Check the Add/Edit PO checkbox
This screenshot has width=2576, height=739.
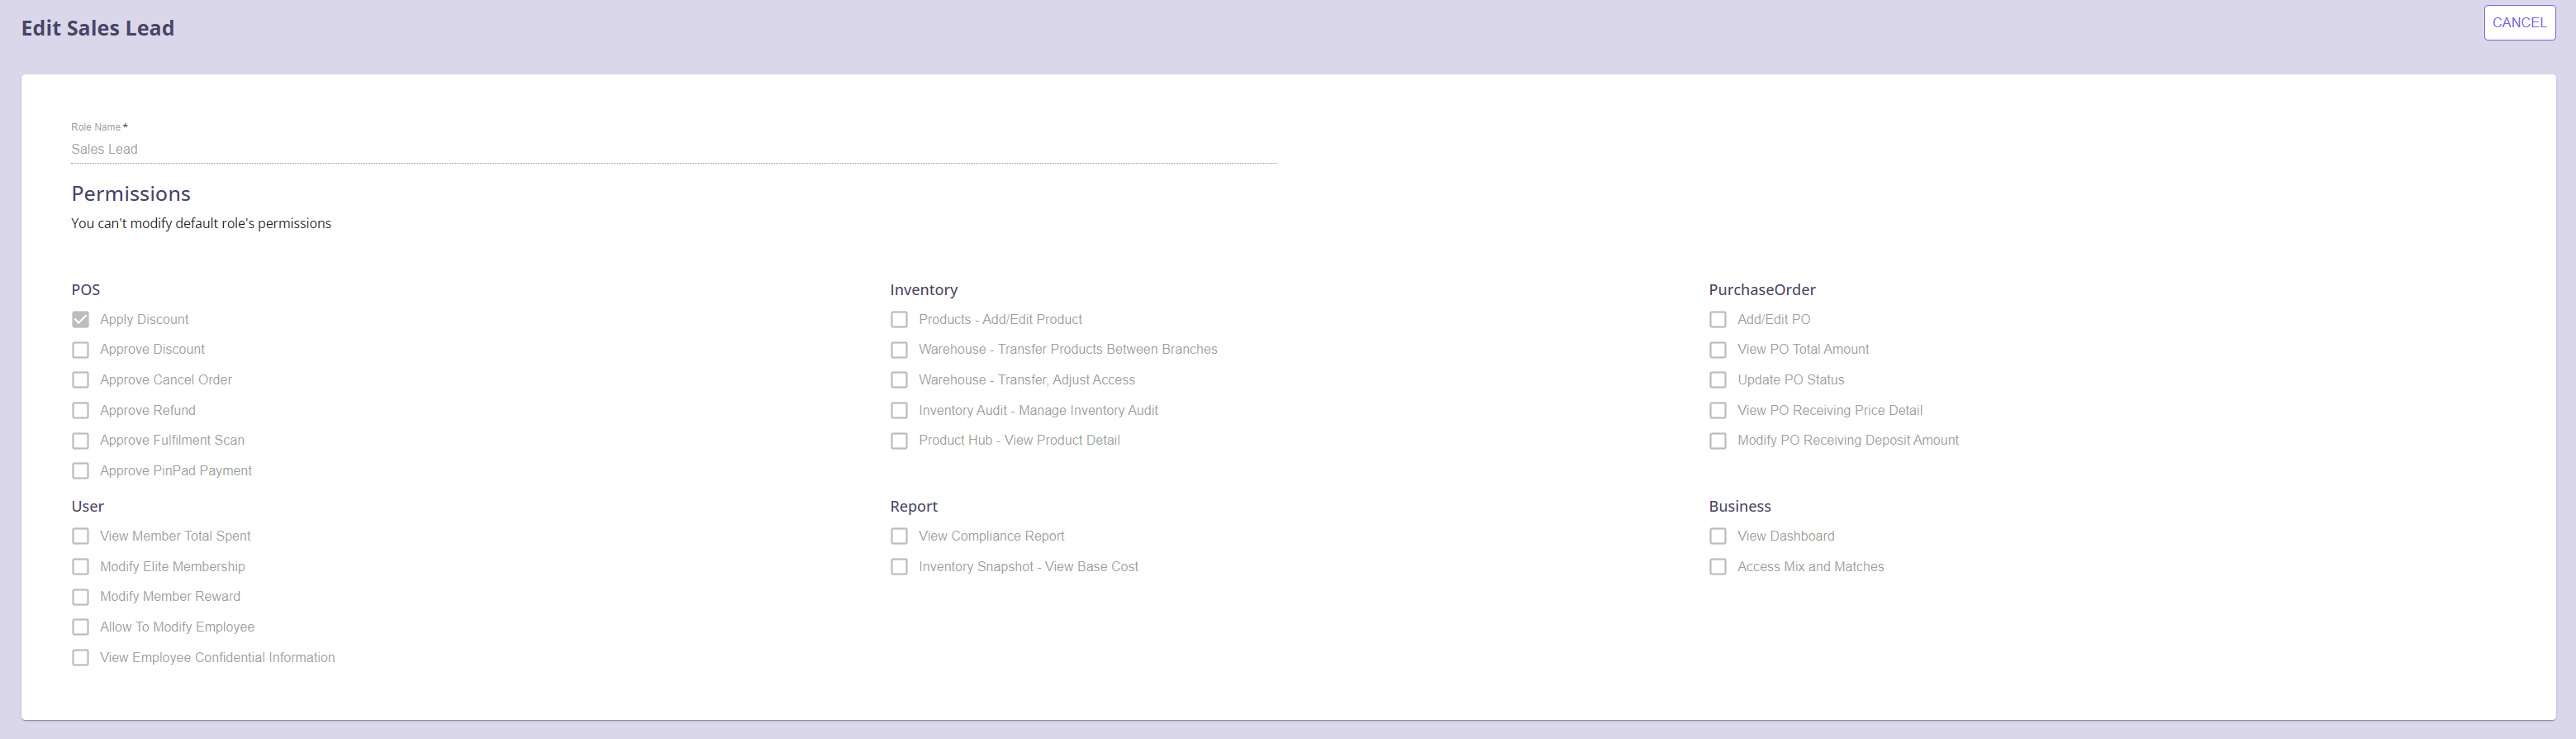pyautogui.click(x=1718, y=319)
